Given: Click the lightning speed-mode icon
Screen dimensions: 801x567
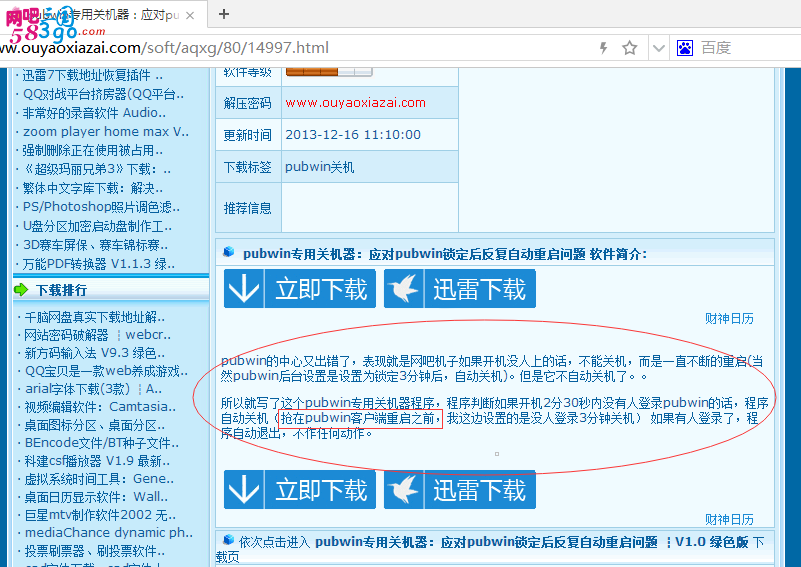Looking at the screenshot, I should (x=603, y=48).
